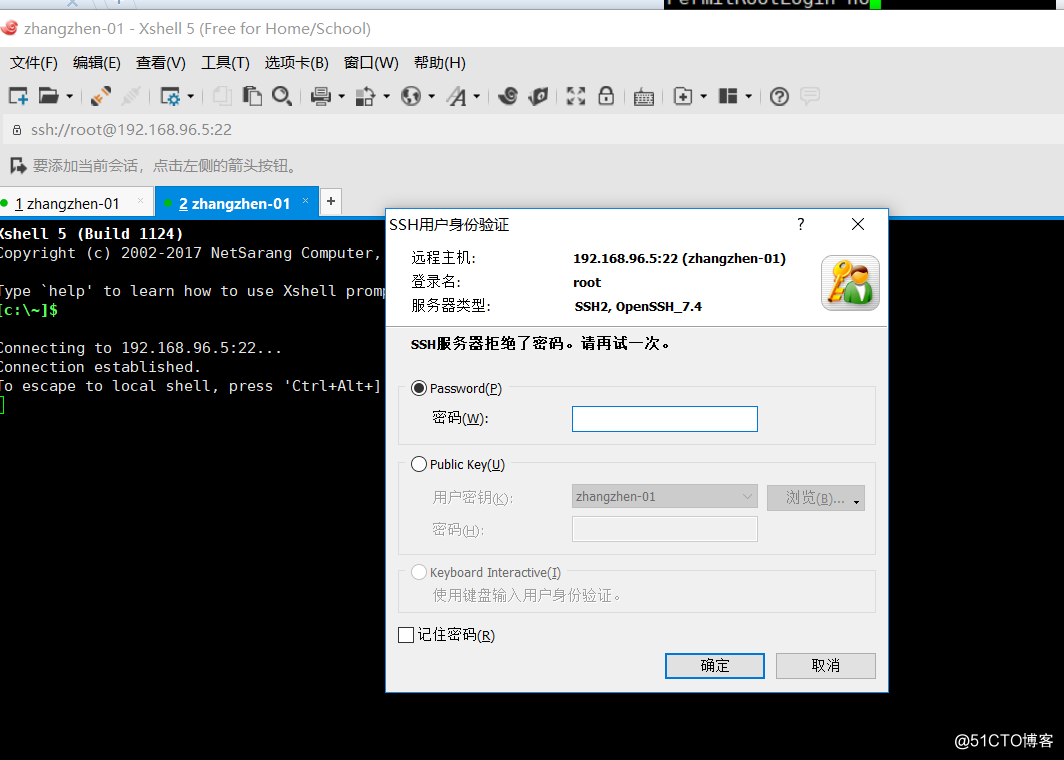Open the 查看(V) menu
Viewport: 1064px width, 760px height.
[x=161, y=63]
